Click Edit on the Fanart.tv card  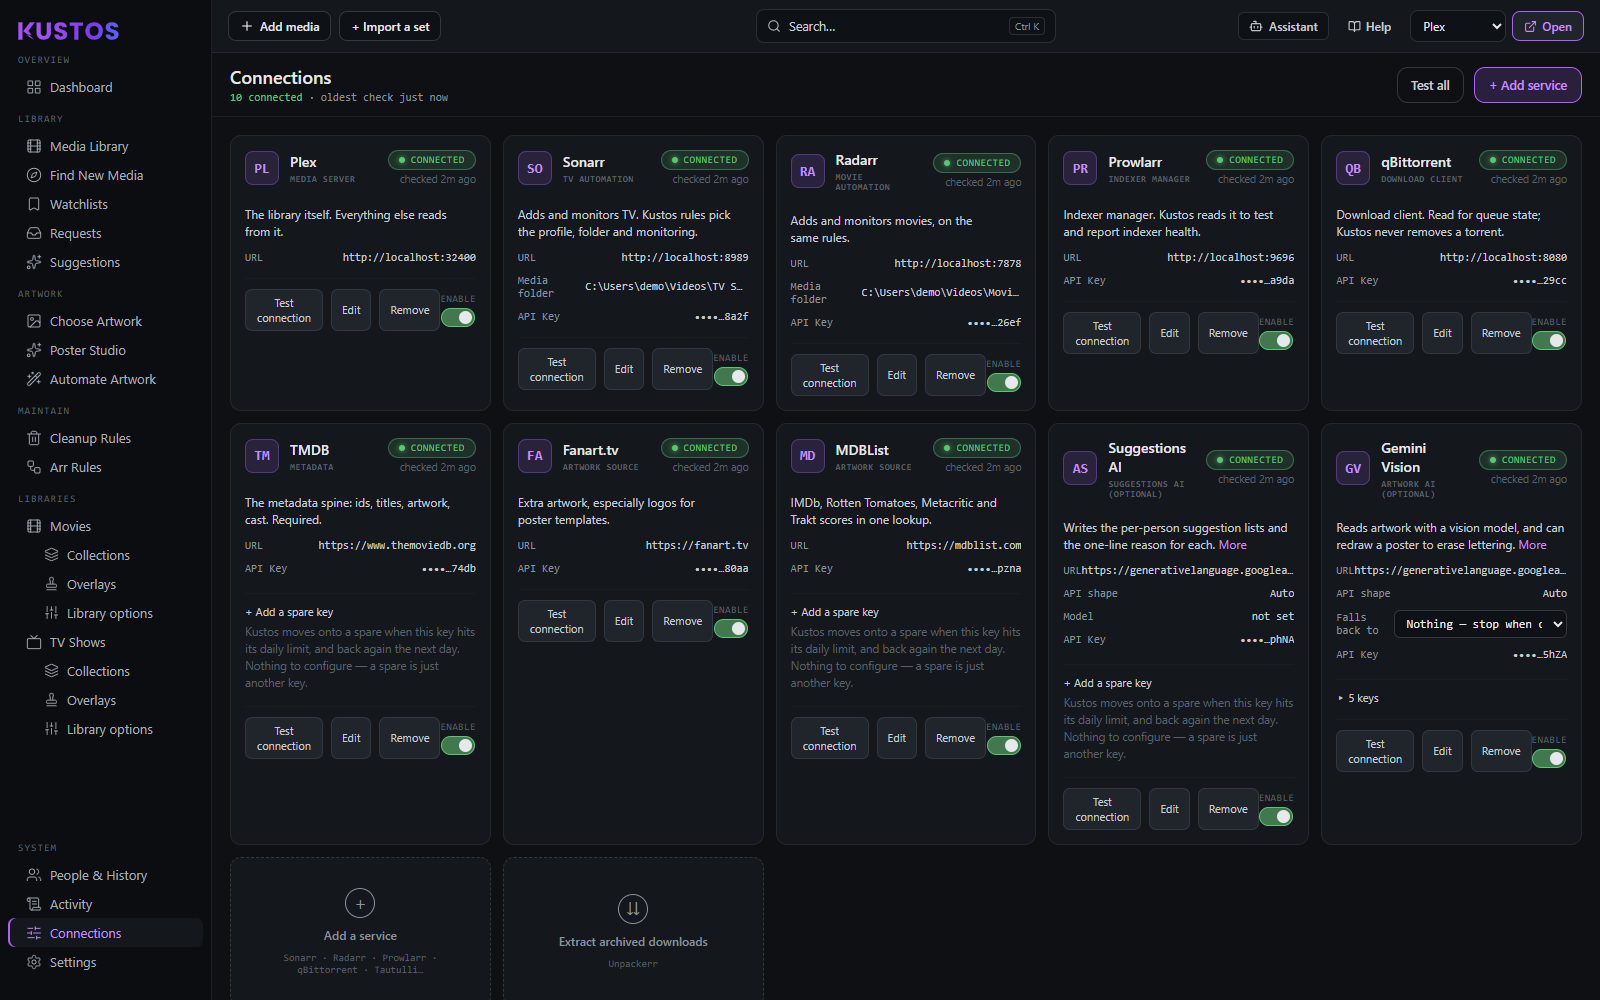point(624,621)
